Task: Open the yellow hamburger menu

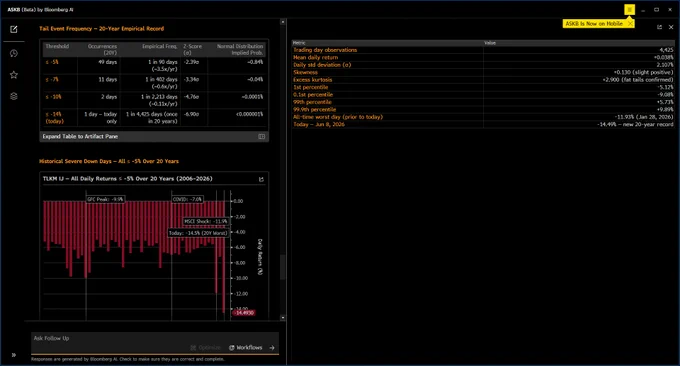Action: click(x=629, y=10)
